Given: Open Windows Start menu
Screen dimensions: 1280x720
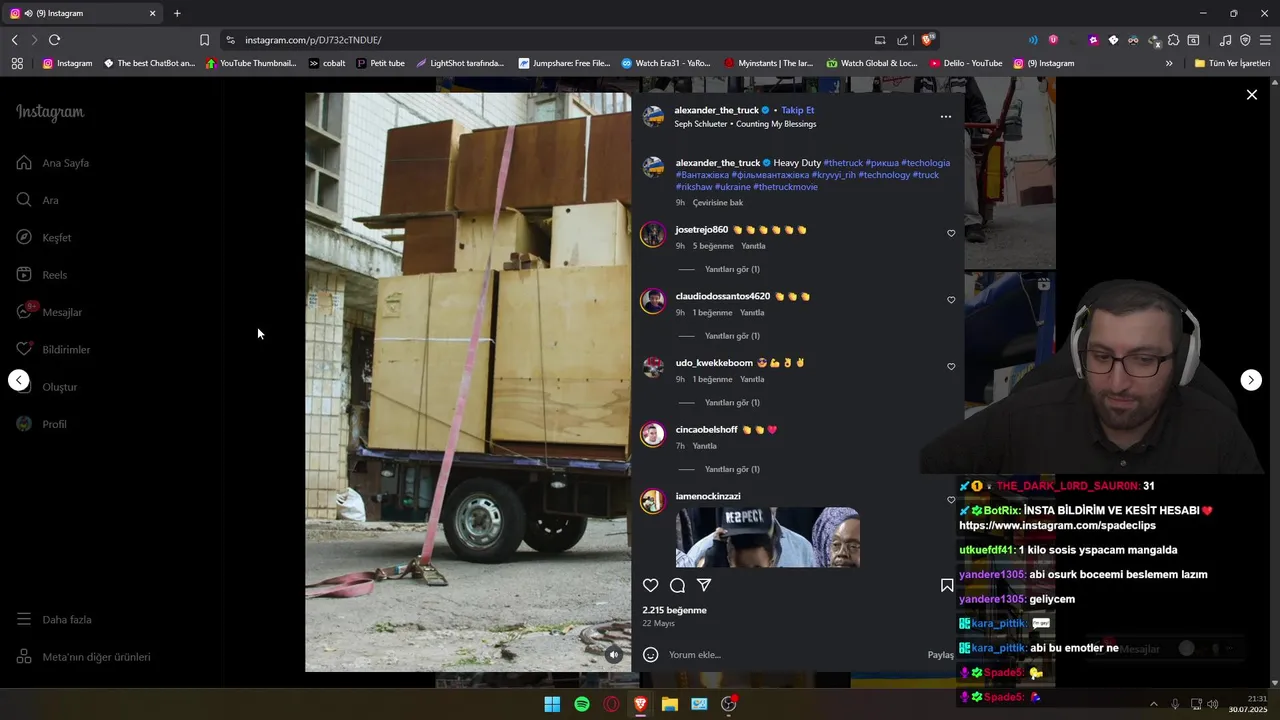Looking at the screenshot, I should tap(552, 704).
